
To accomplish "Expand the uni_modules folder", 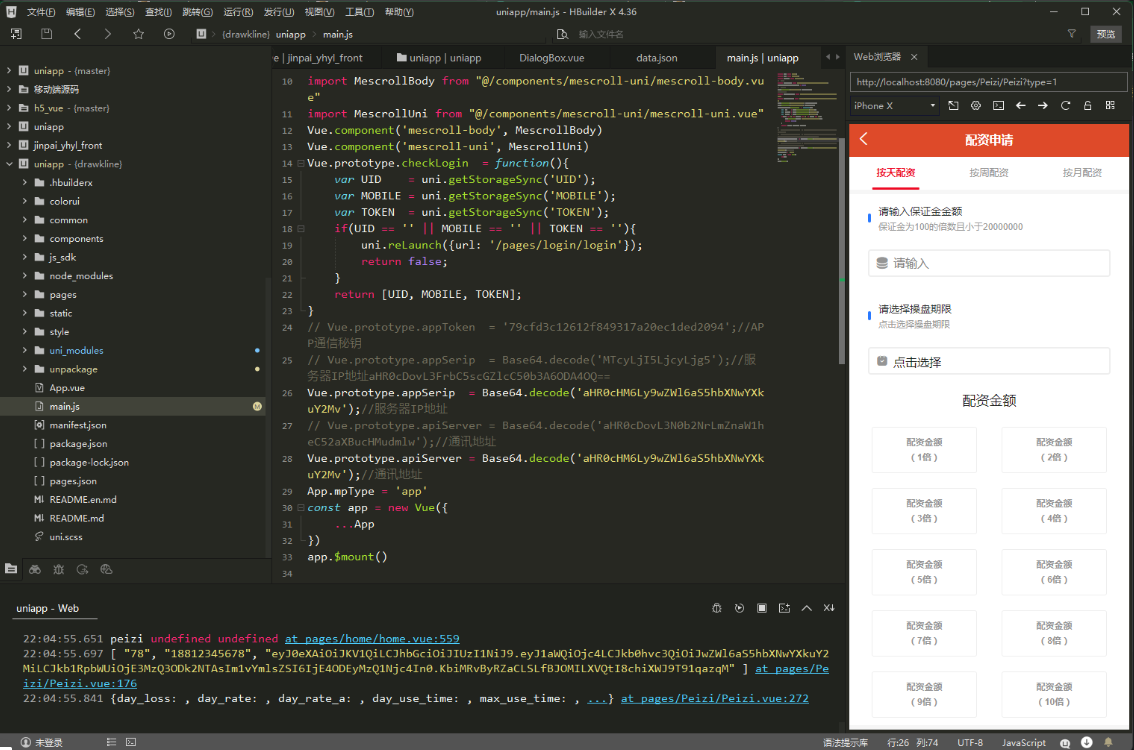I will [25, 350].
